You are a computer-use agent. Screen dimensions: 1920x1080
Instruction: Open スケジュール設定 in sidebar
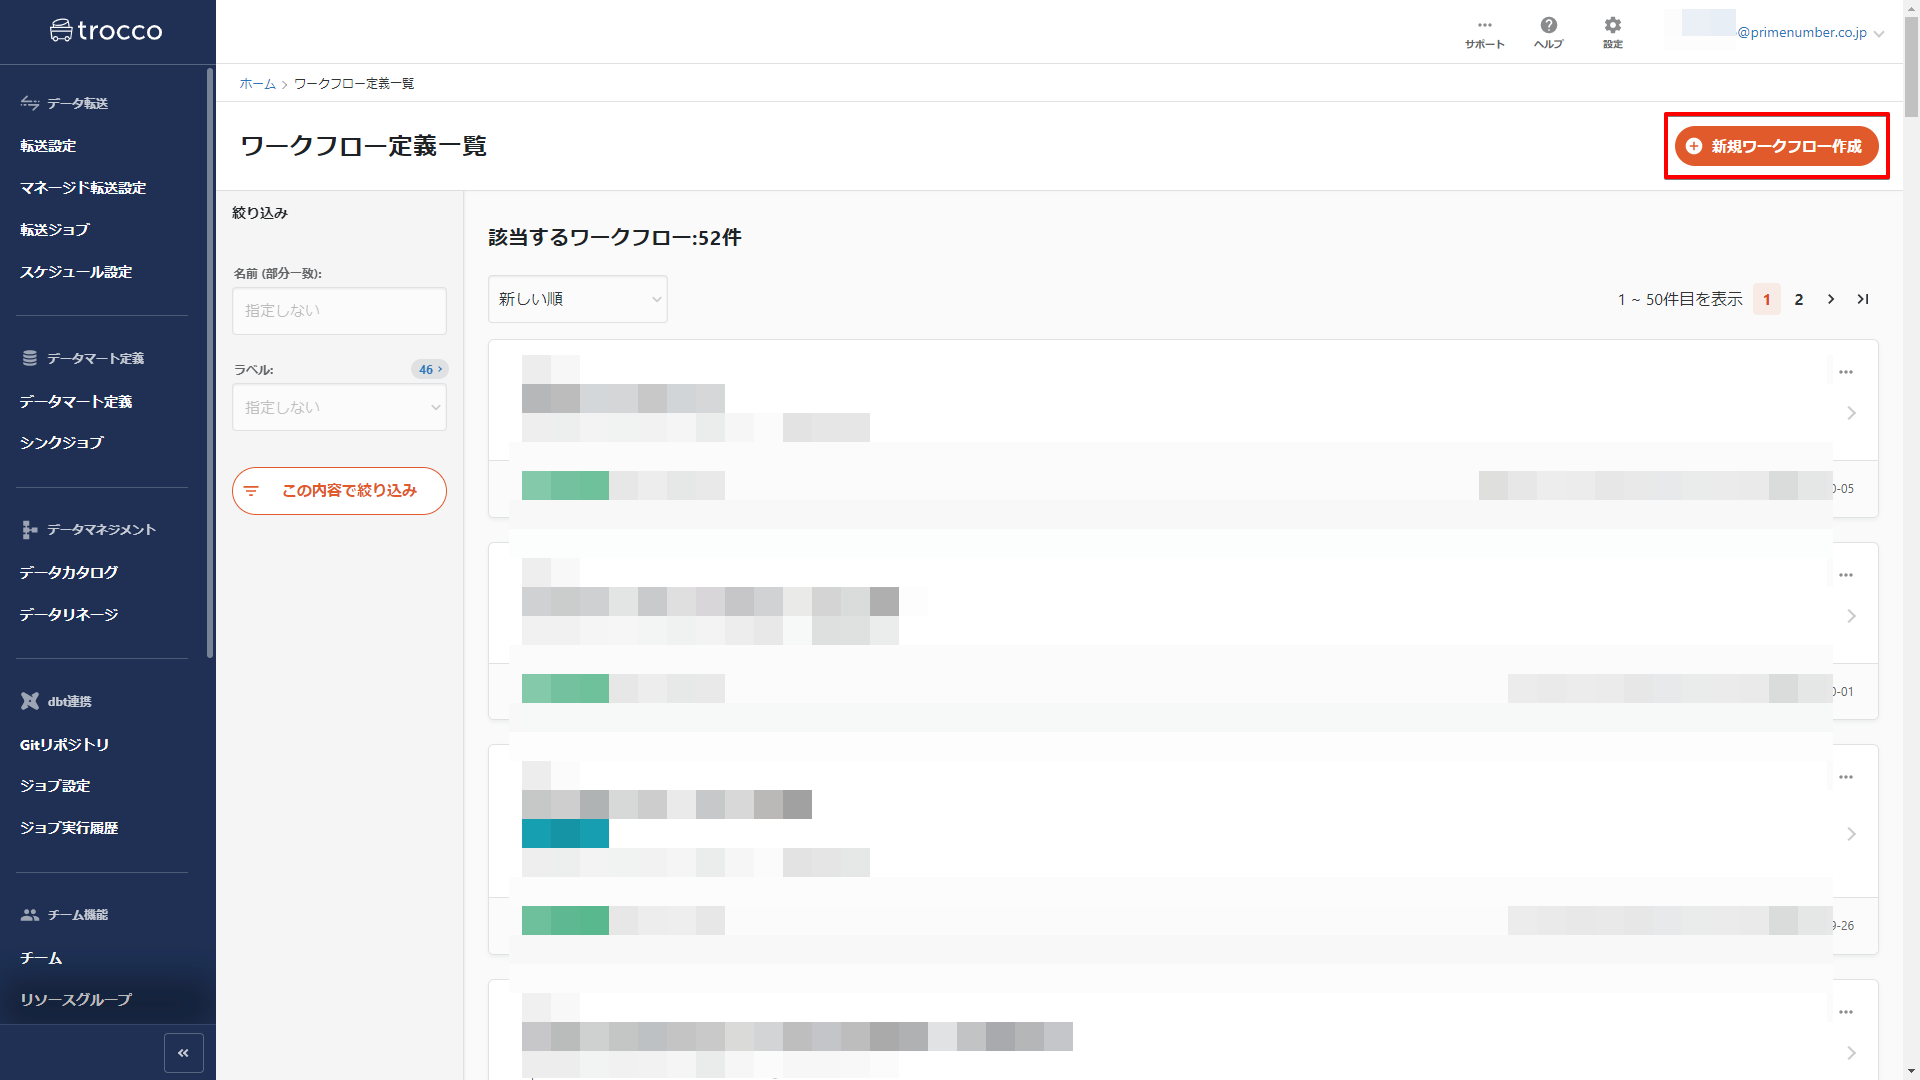76,272
